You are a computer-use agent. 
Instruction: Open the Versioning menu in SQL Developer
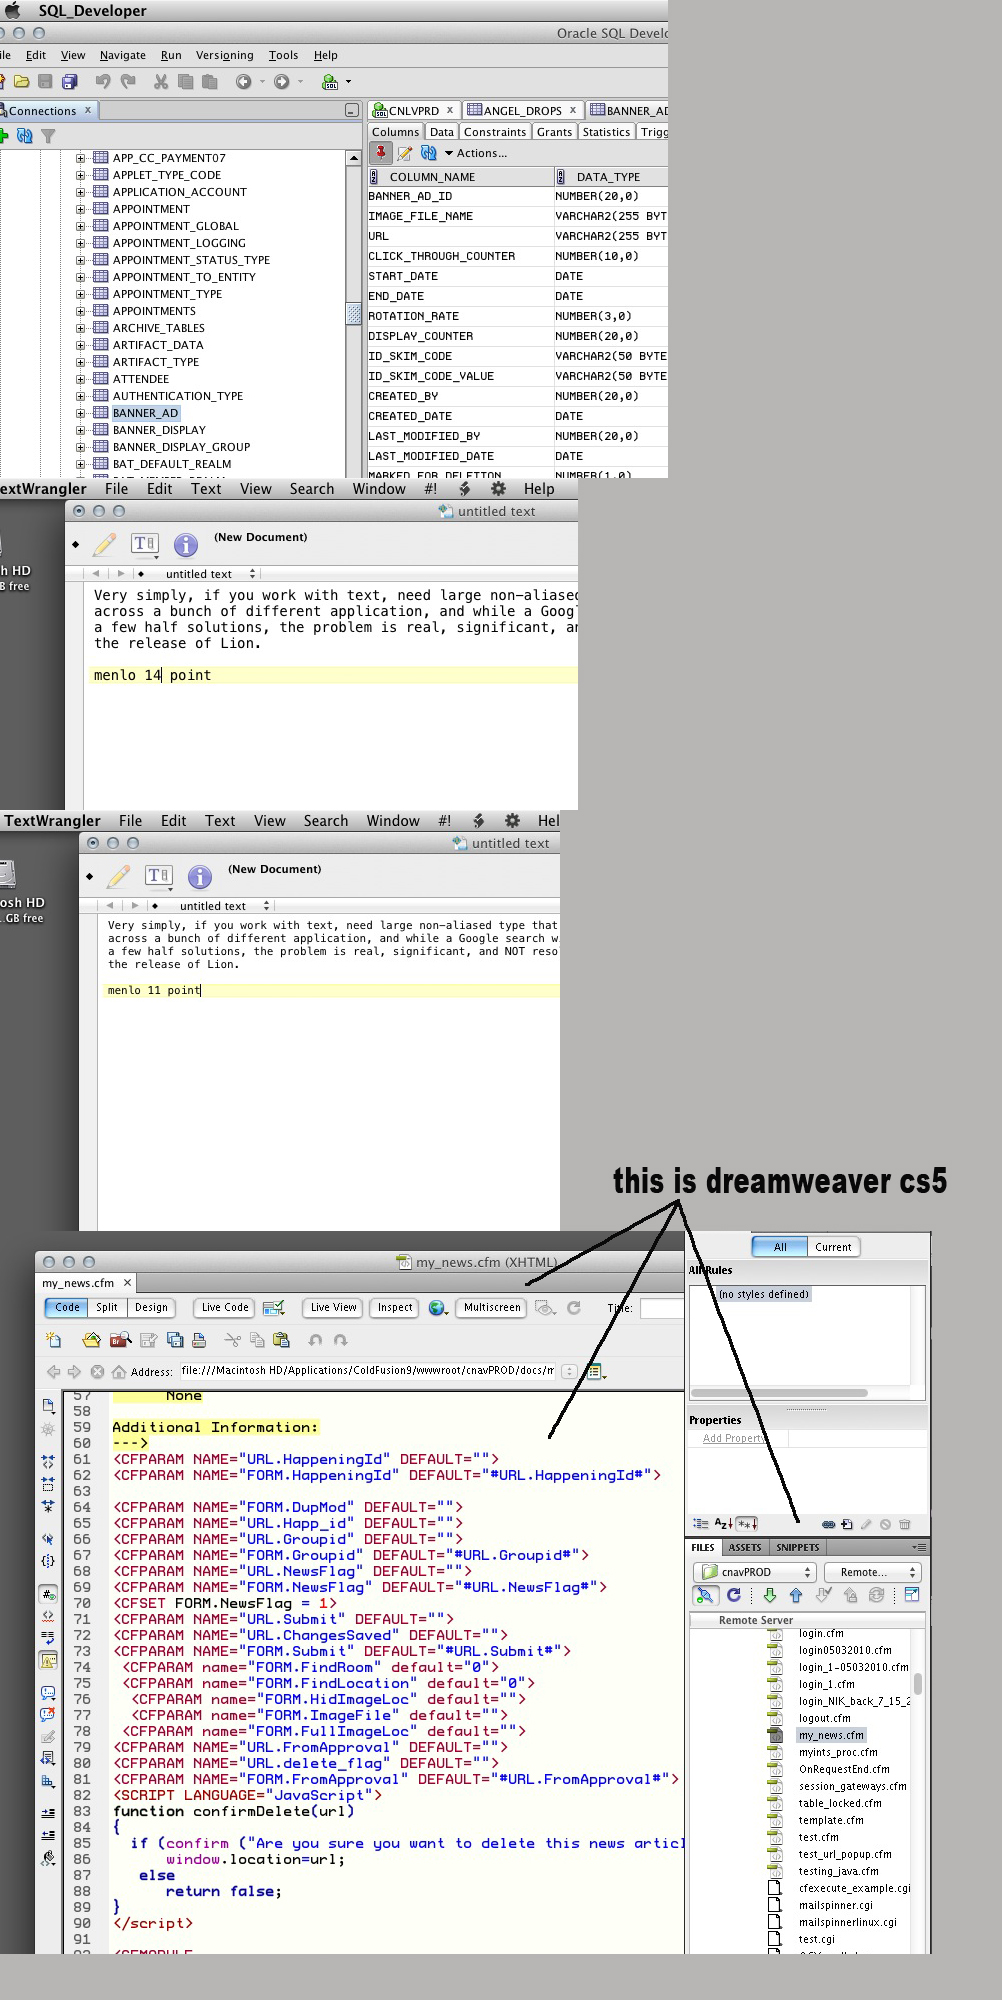point(224,55)
